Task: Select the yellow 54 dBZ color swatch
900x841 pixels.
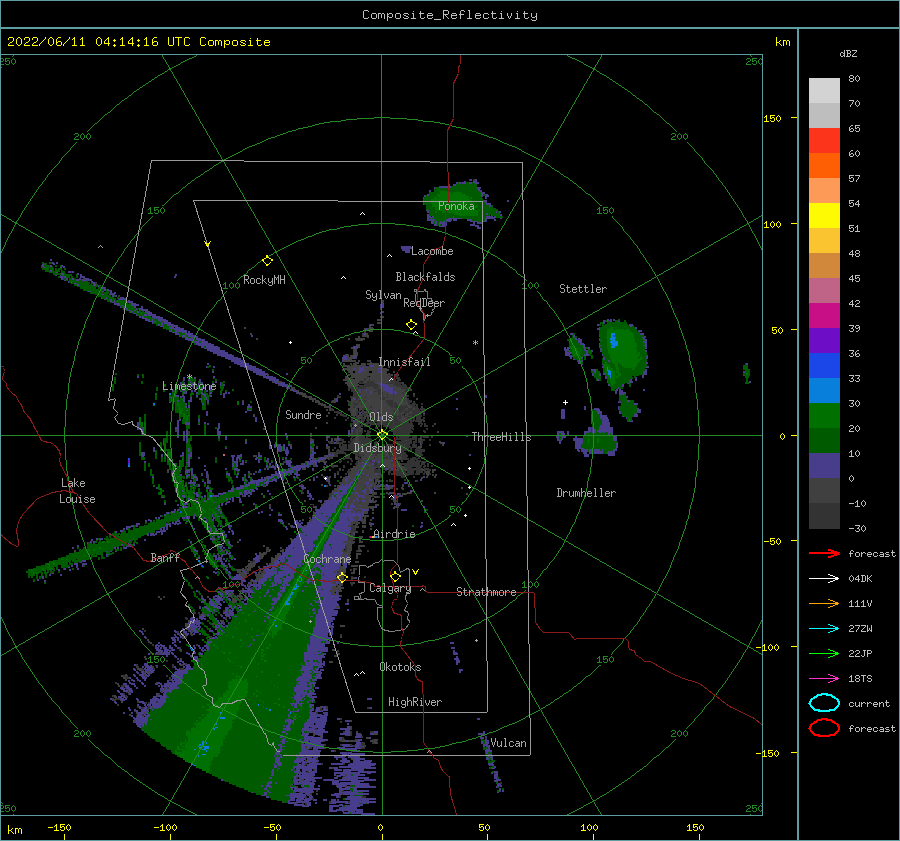Action: 824,215
